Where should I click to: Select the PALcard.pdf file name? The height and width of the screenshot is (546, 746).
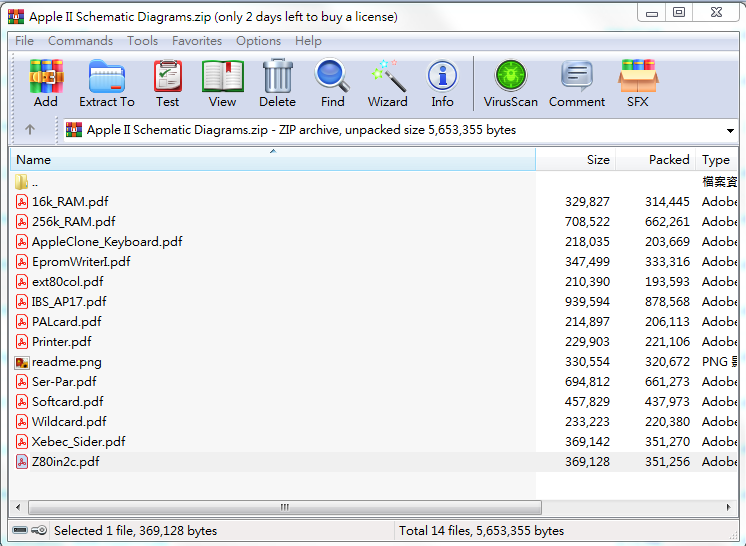point(67,322)
